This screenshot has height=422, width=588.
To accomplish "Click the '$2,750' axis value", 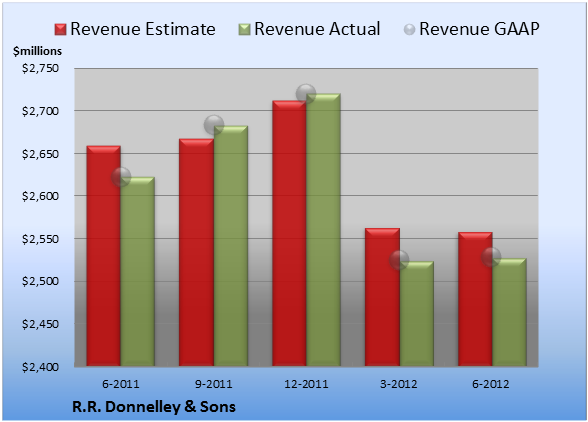I will [x=40, y=68].
